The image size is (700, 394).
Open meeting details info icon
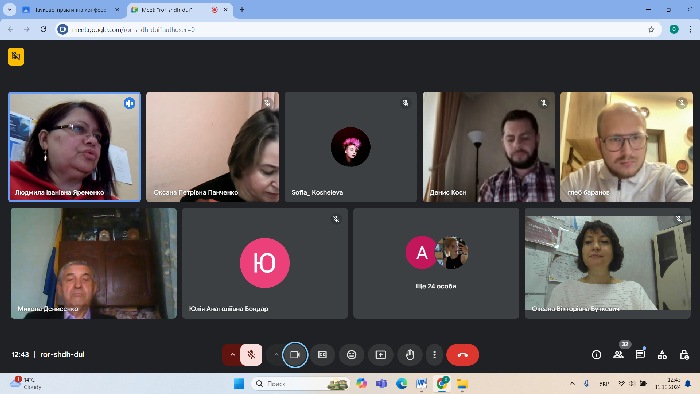[596, 355]
